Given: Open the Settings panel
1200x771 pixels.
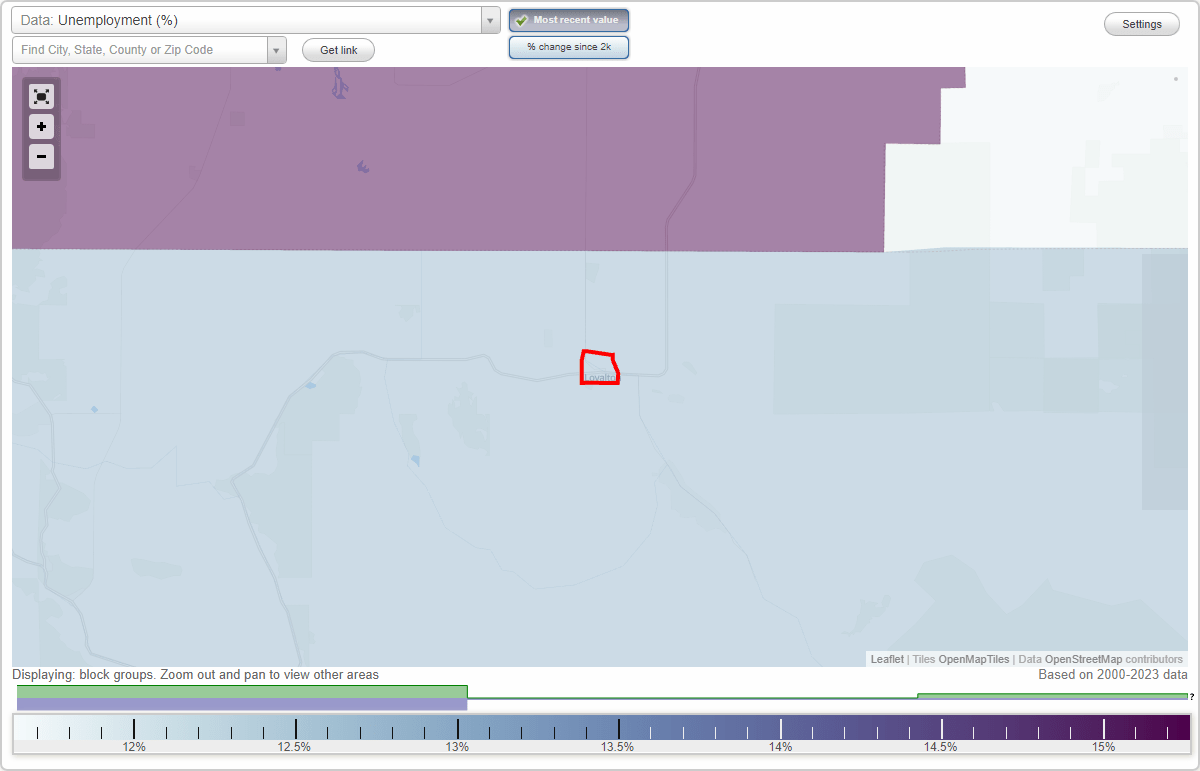Looking at the screenshot, I should [1141, 23].
